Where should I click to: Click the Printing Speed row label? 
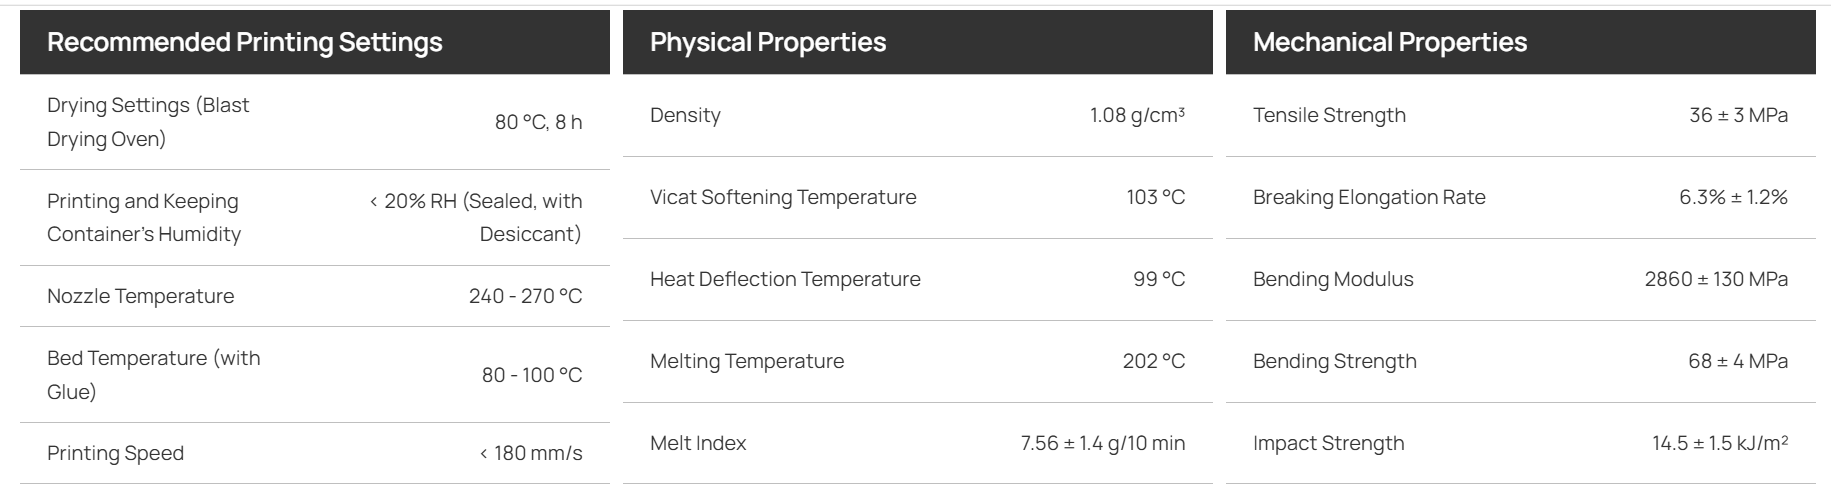(x=115, y=453)
